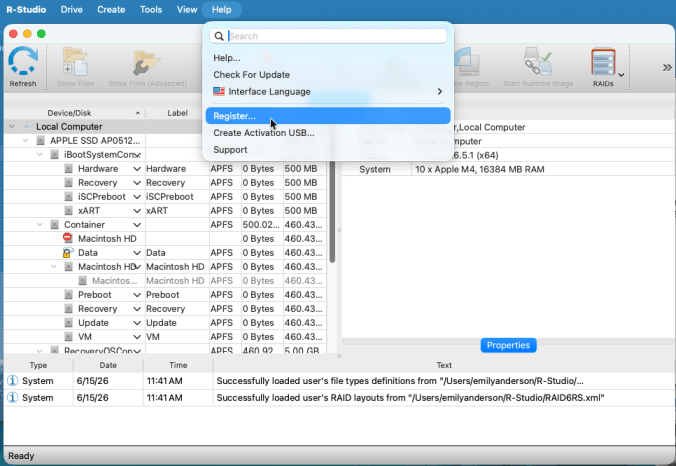Screen dimensions: 676x466
Task: Select the greyed Macintos... snapshot row
Action: click(x=165, y=281)
